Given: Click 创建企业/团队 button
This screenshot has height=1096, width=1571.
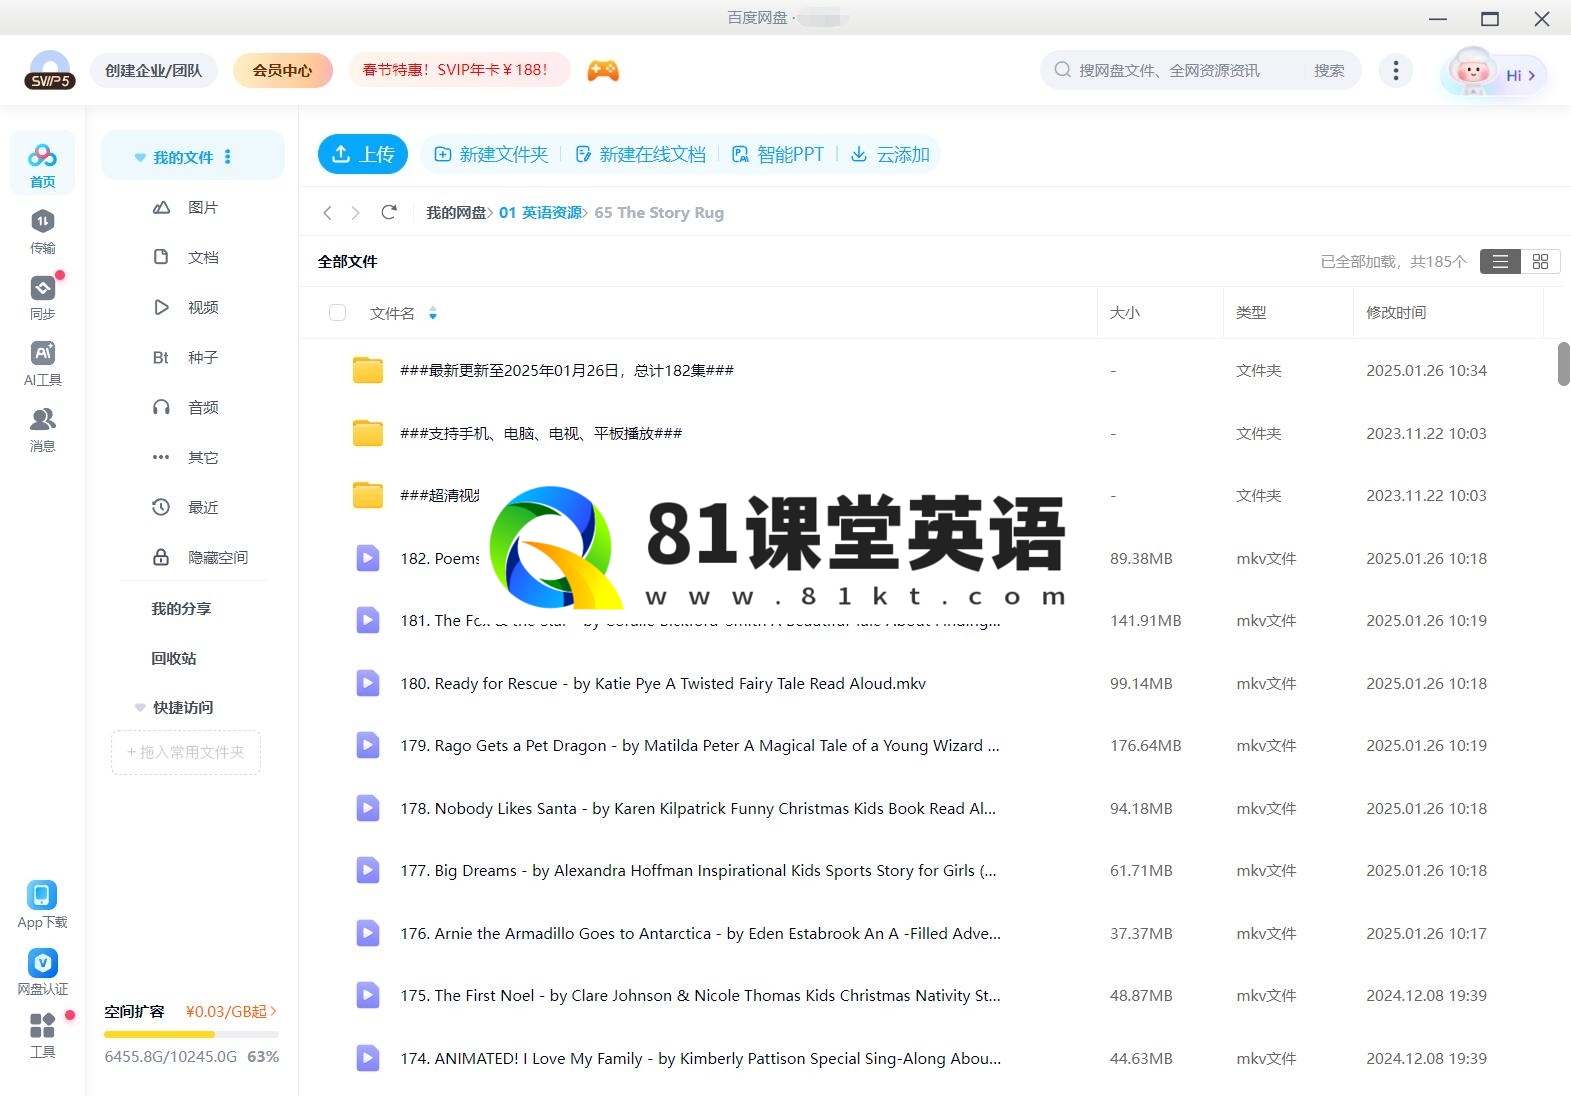Looking at the screenshot, I should click(154, 70).
